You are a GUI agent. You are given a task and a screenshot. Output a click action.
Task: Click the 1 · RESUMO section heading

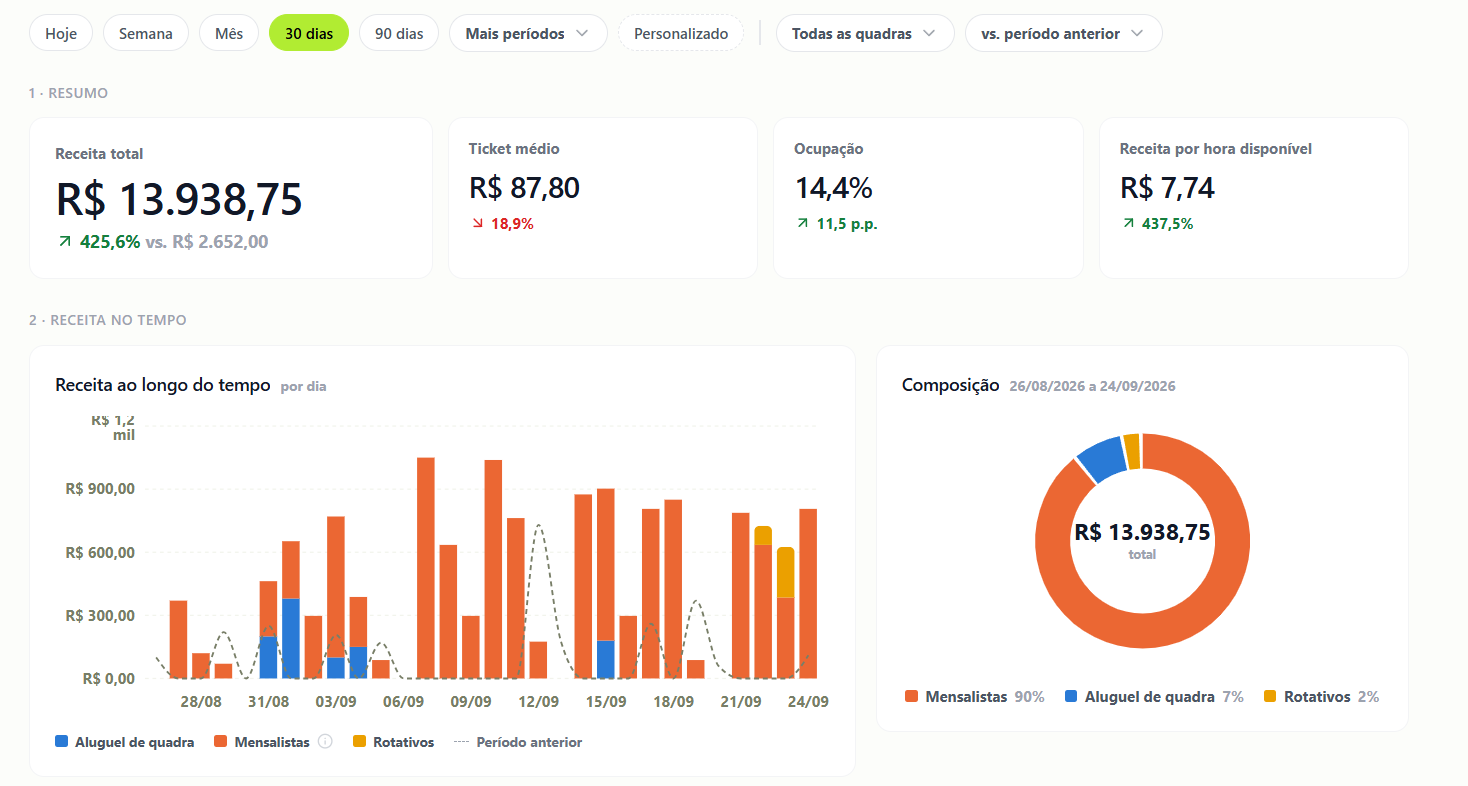(x=68, y=93)
